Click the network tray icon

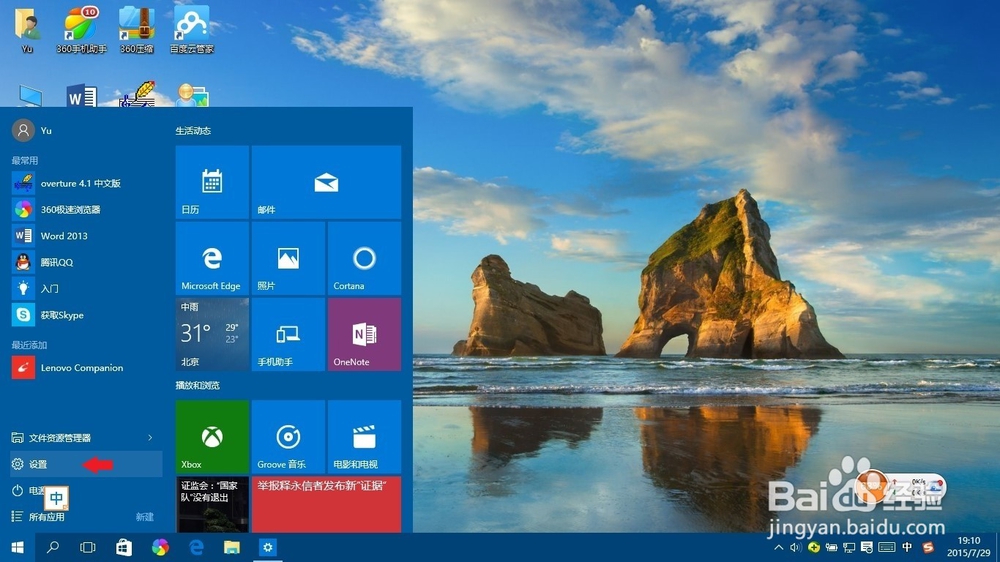849,547
